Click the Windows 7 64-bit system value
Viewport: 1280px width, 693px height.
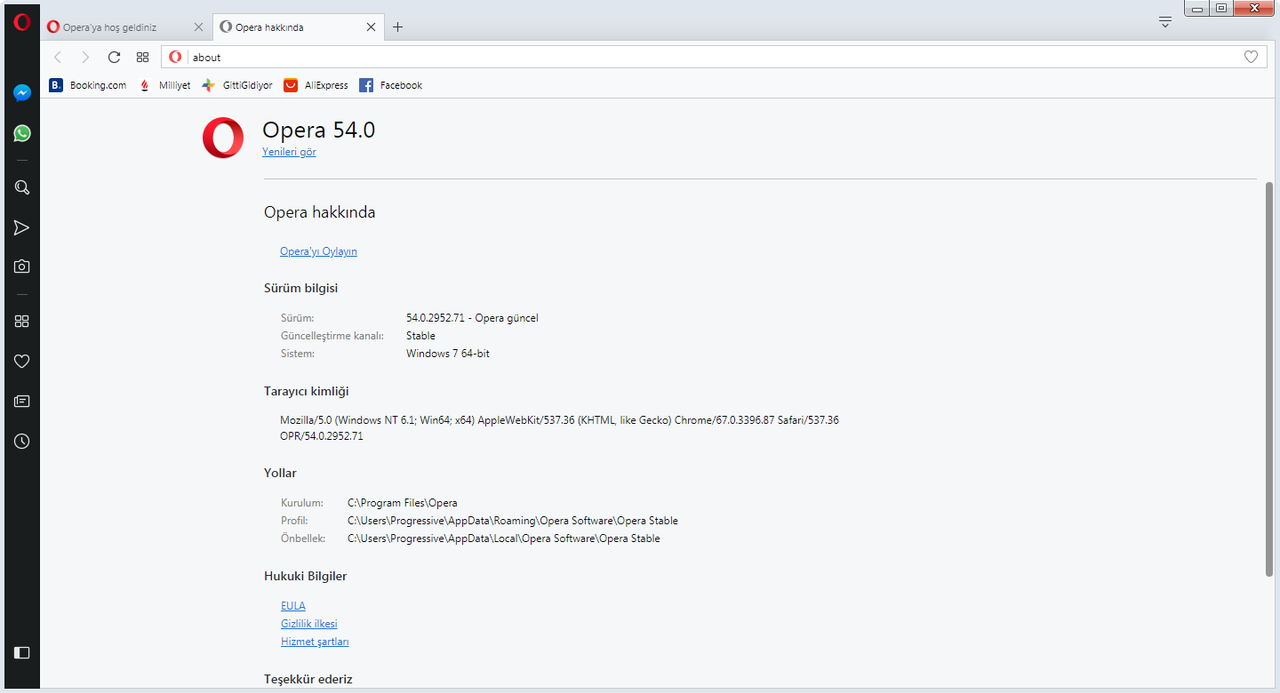point(448,354)
